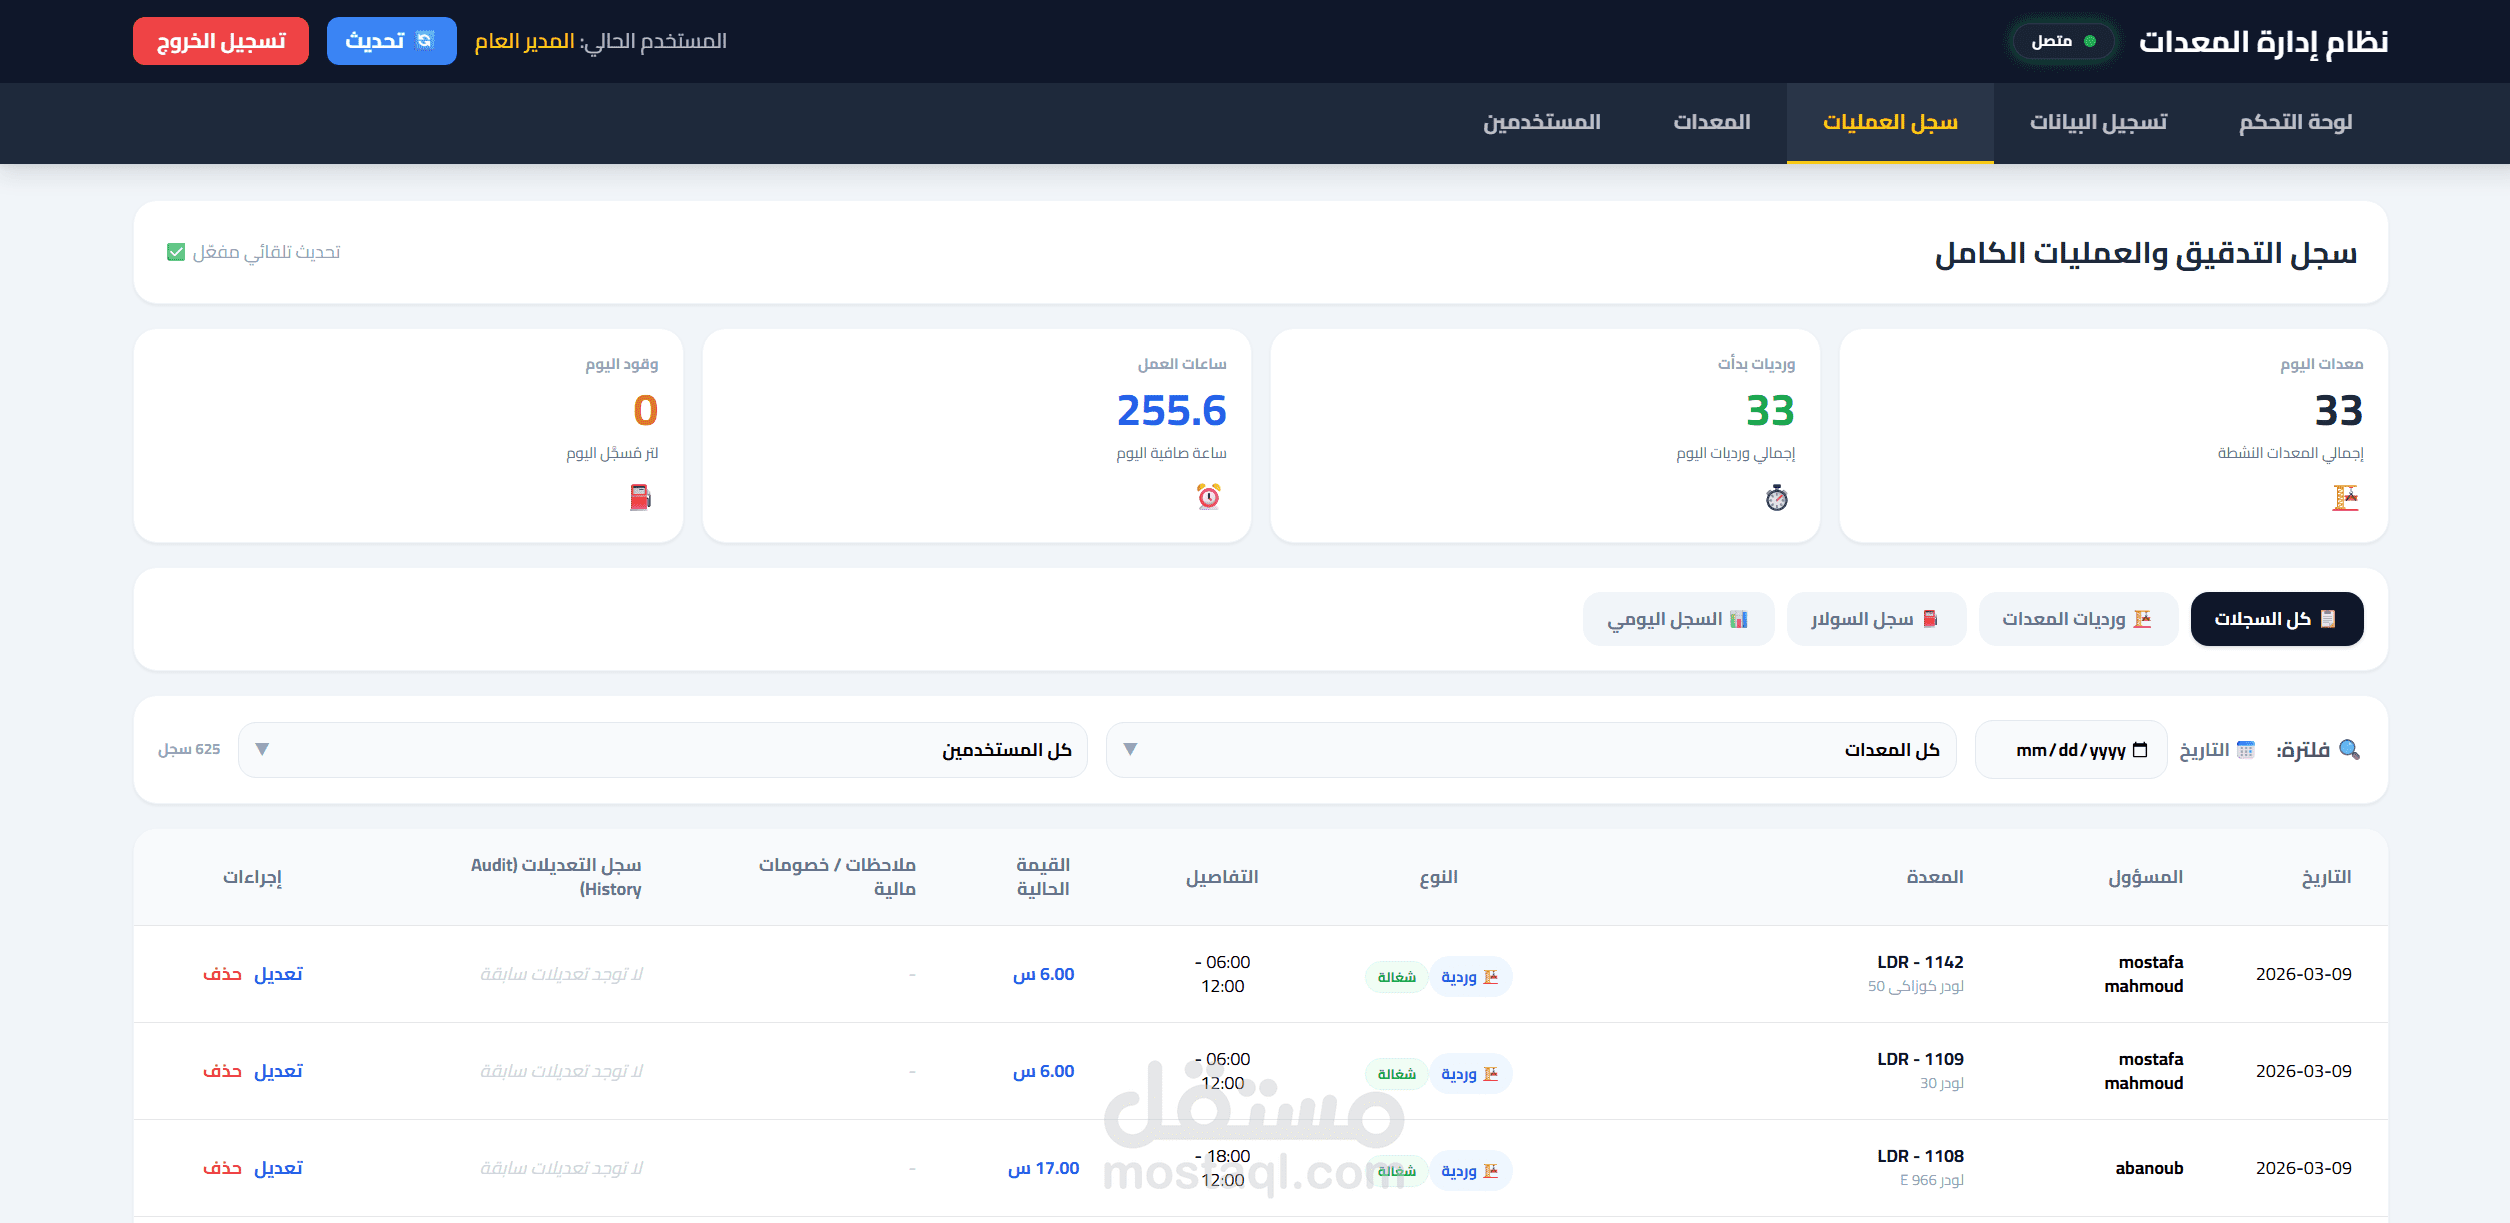Open the لوحة التحكم tab
The image size is (2510, 1223).
point(2294,122)
